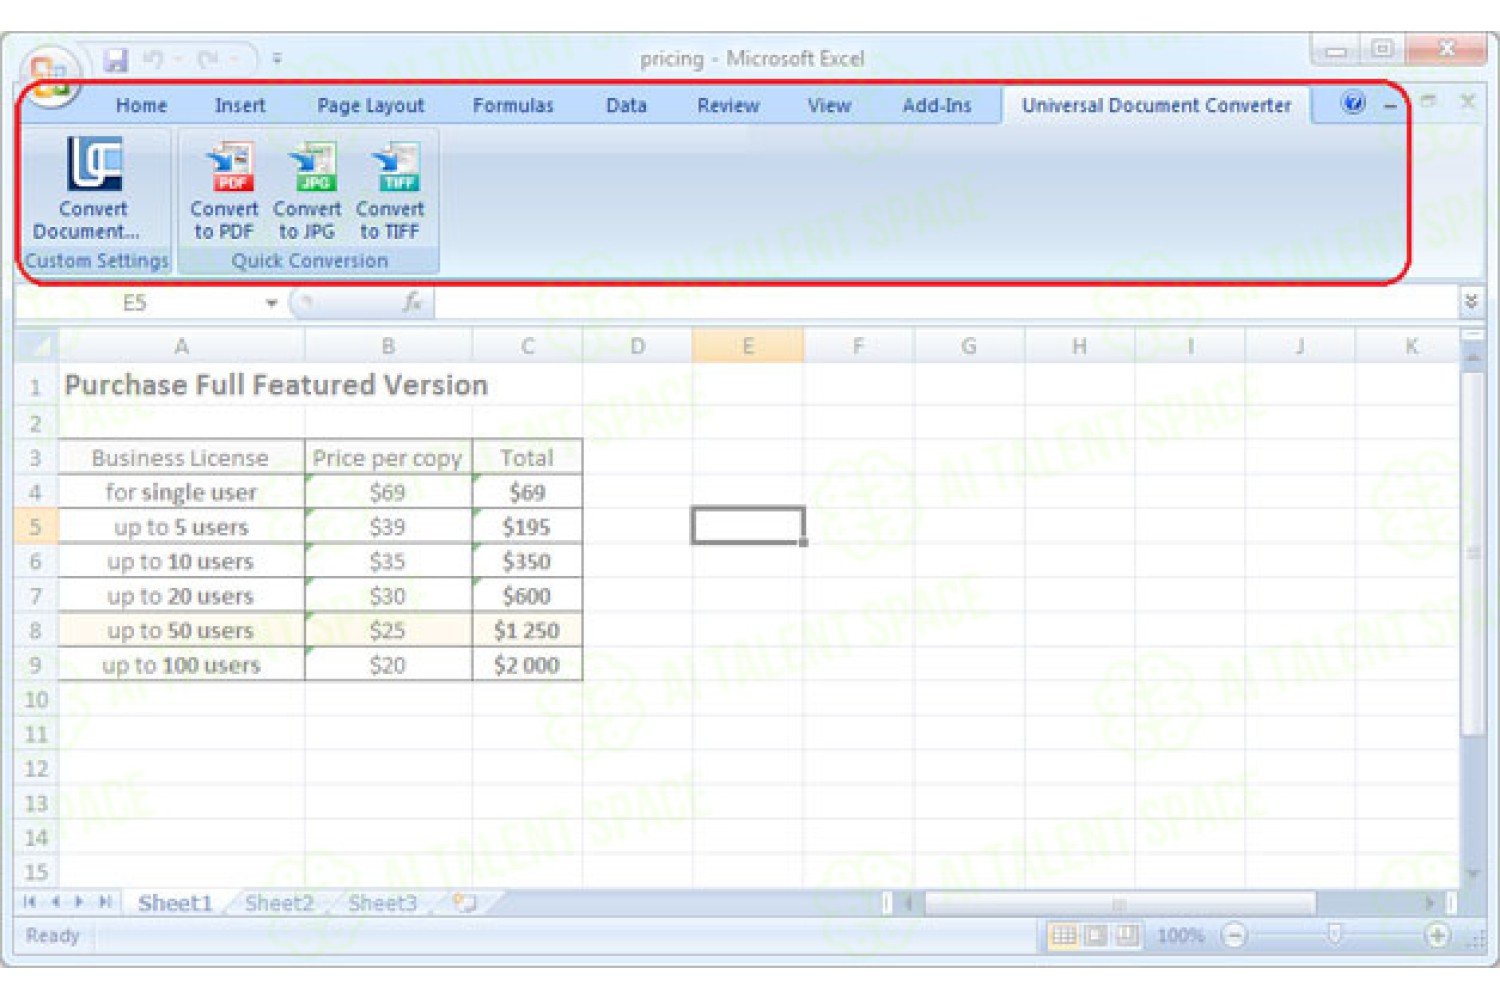This screenshot has width=1500, height=1000.
Task: Expand the formula bar
Action: click(1470, 301)
